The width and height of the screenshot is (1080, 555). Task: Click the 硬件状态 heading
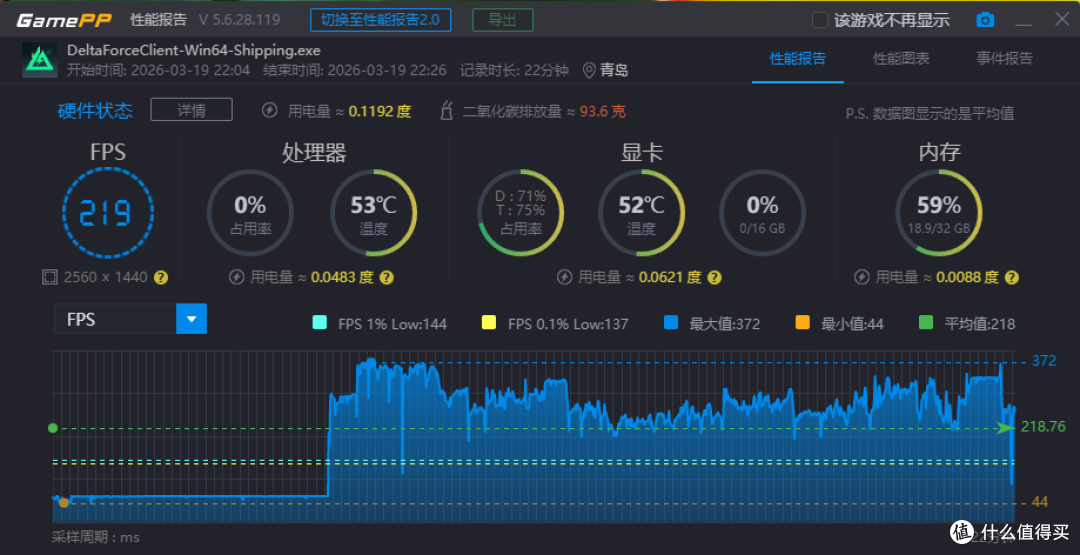95,110
